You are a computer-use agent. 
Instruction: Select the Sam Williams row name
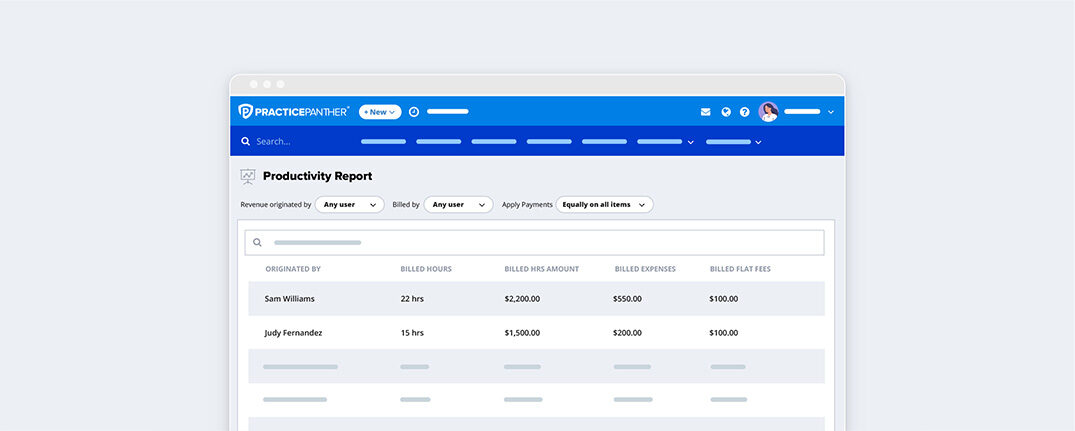289,299
